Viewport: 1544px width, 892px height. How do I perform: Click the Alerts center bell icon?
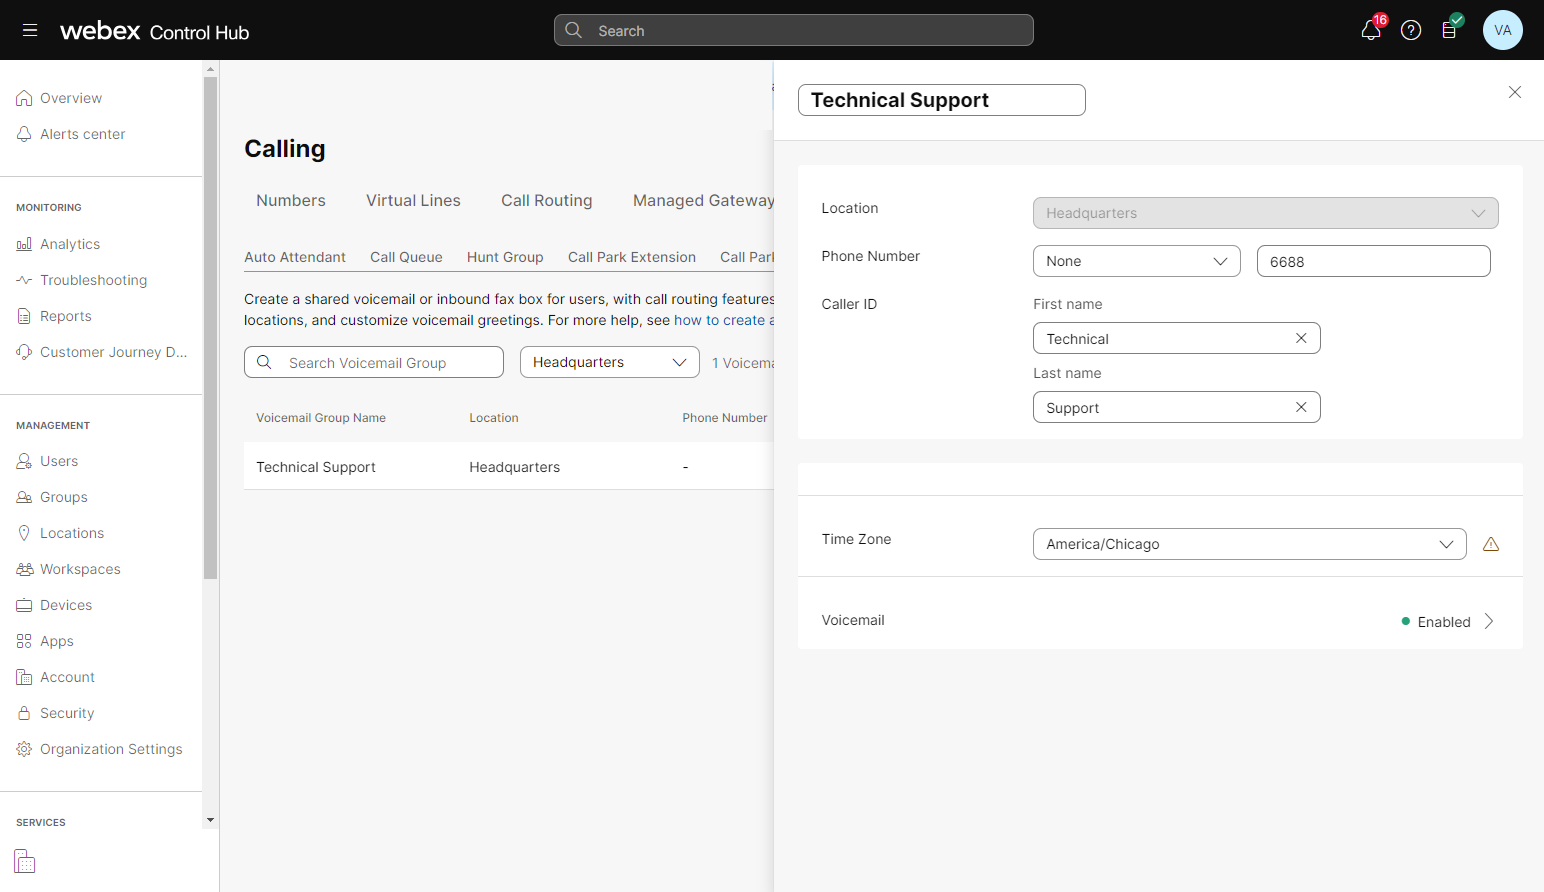[24, 134]
